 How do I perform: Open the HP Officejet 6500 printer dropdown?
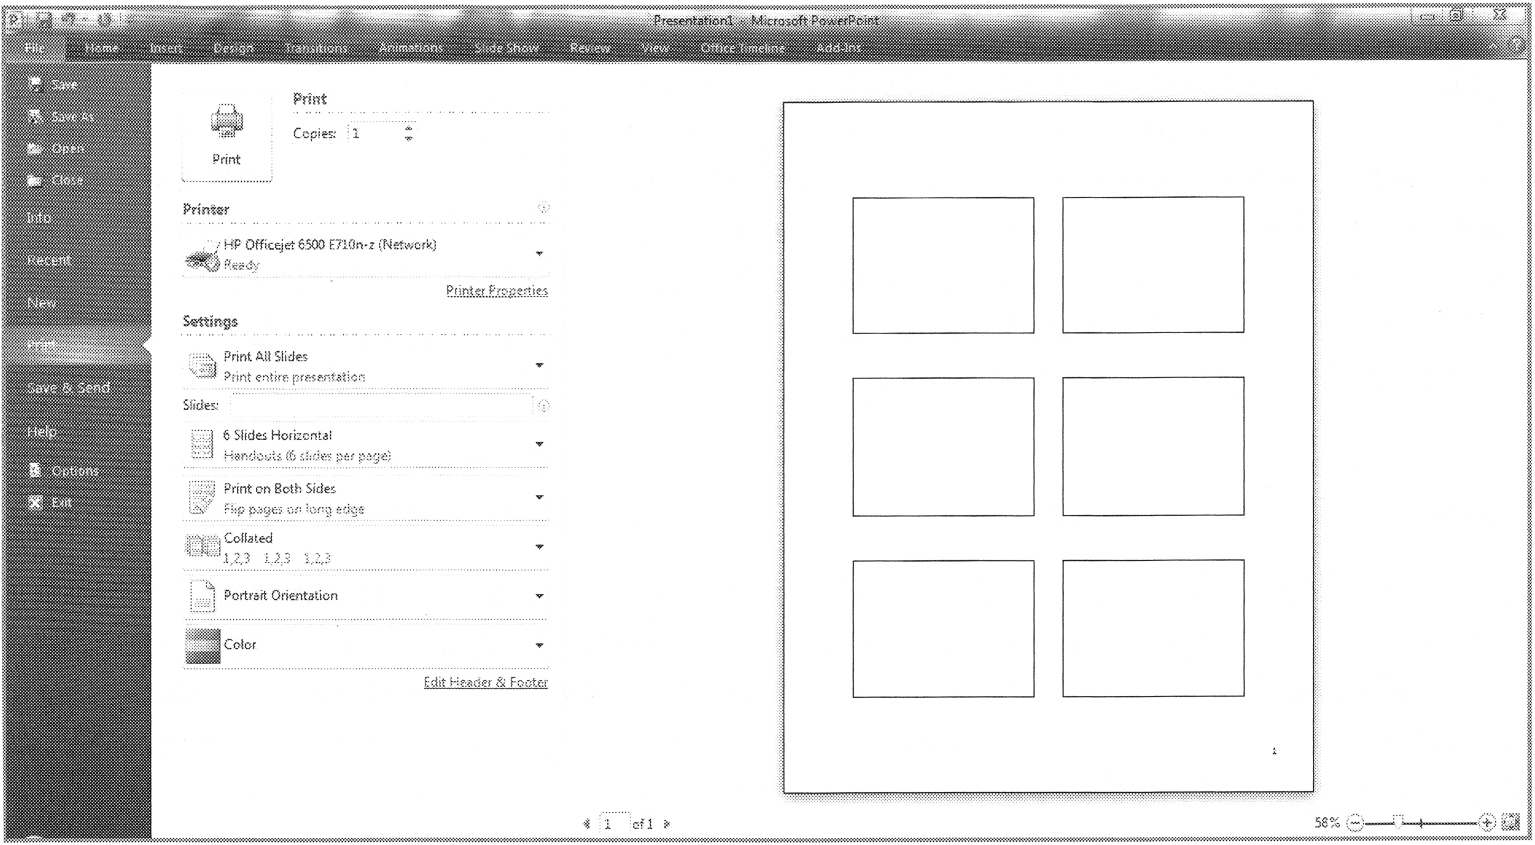click(366, 254)
